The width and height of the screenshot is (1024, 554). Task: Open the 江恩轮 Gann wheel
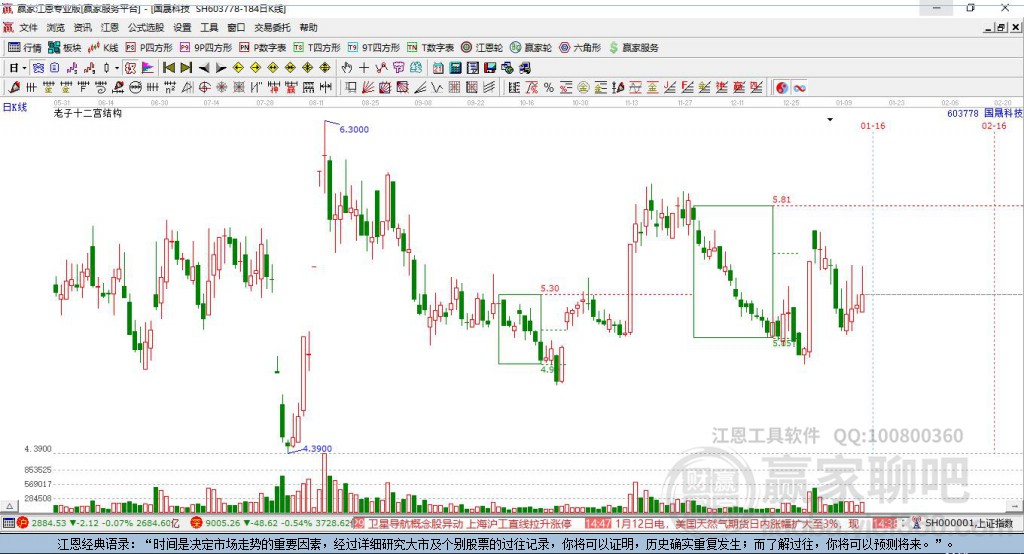(482, 48)
